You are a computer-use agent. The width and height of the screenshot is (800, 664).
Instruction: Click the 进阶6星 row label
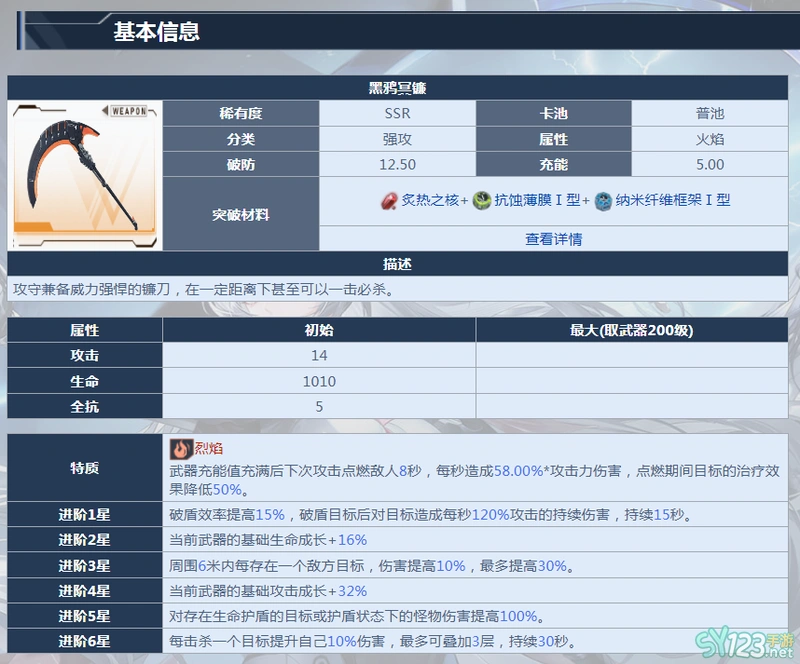point(85,641)
